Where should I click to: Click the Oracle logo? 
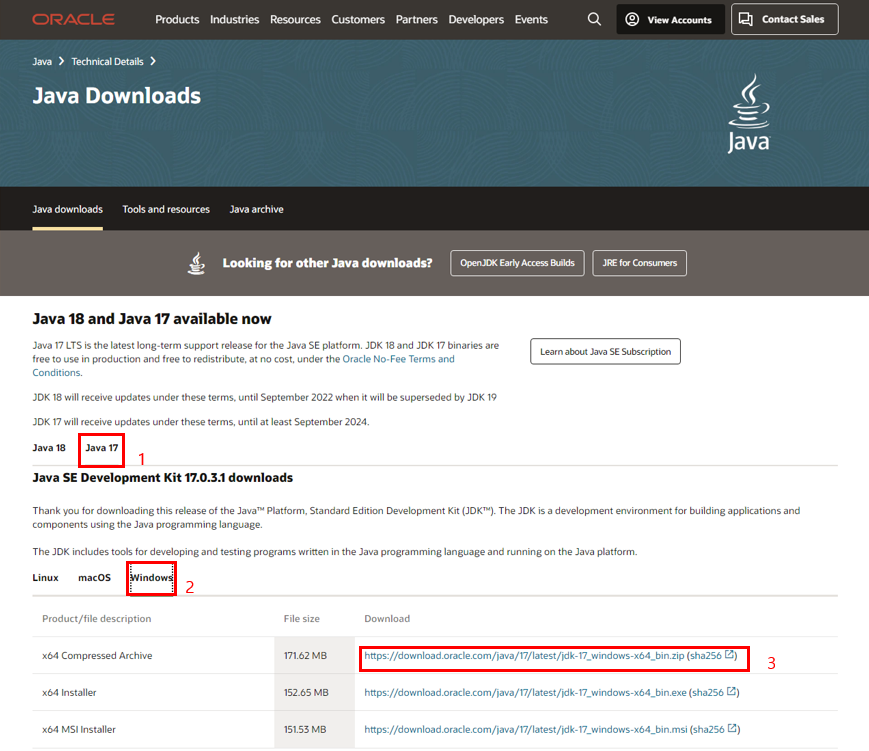[74, 19]
